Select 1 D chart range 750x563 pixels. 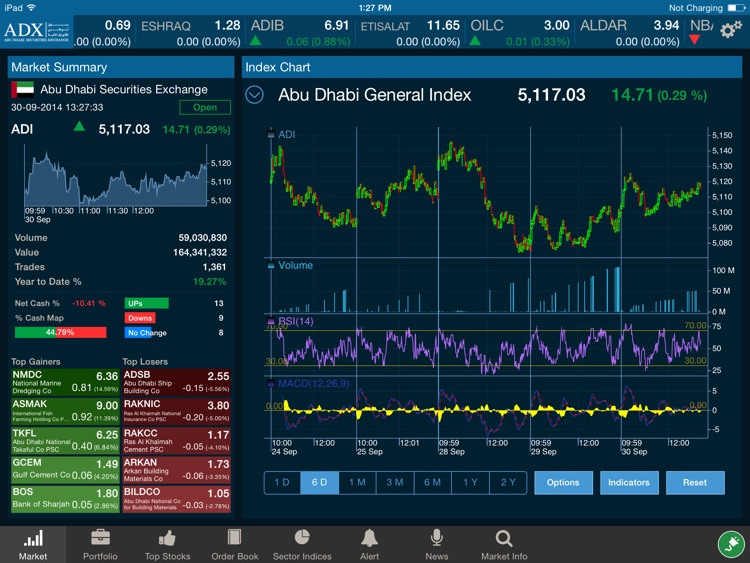282,483
